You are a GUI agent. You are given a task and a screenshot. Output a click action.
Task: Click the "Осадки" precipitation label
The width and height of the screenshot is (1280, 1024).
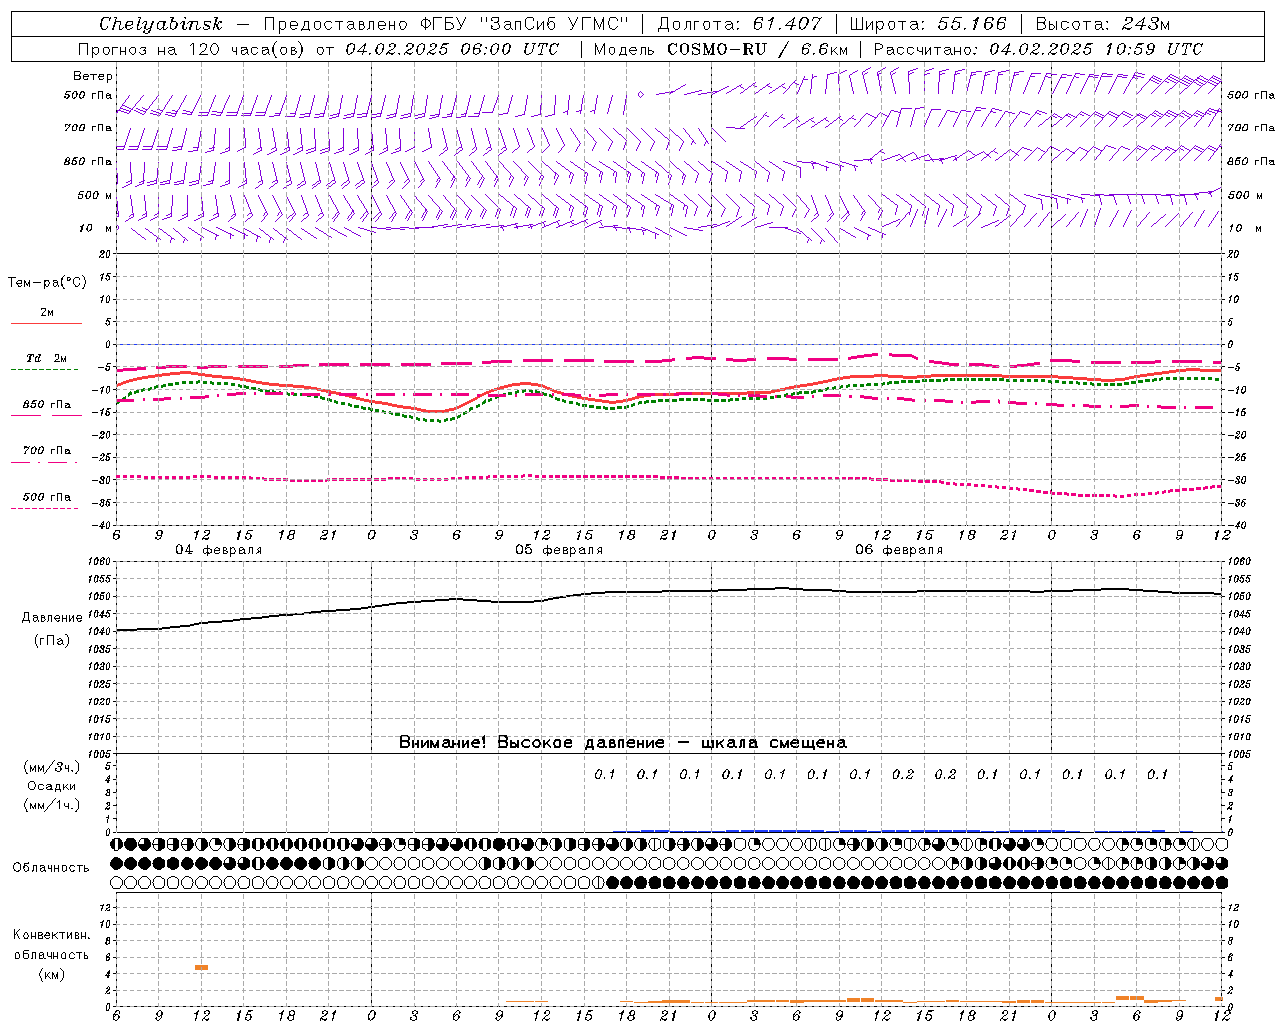tap(52, 786)
